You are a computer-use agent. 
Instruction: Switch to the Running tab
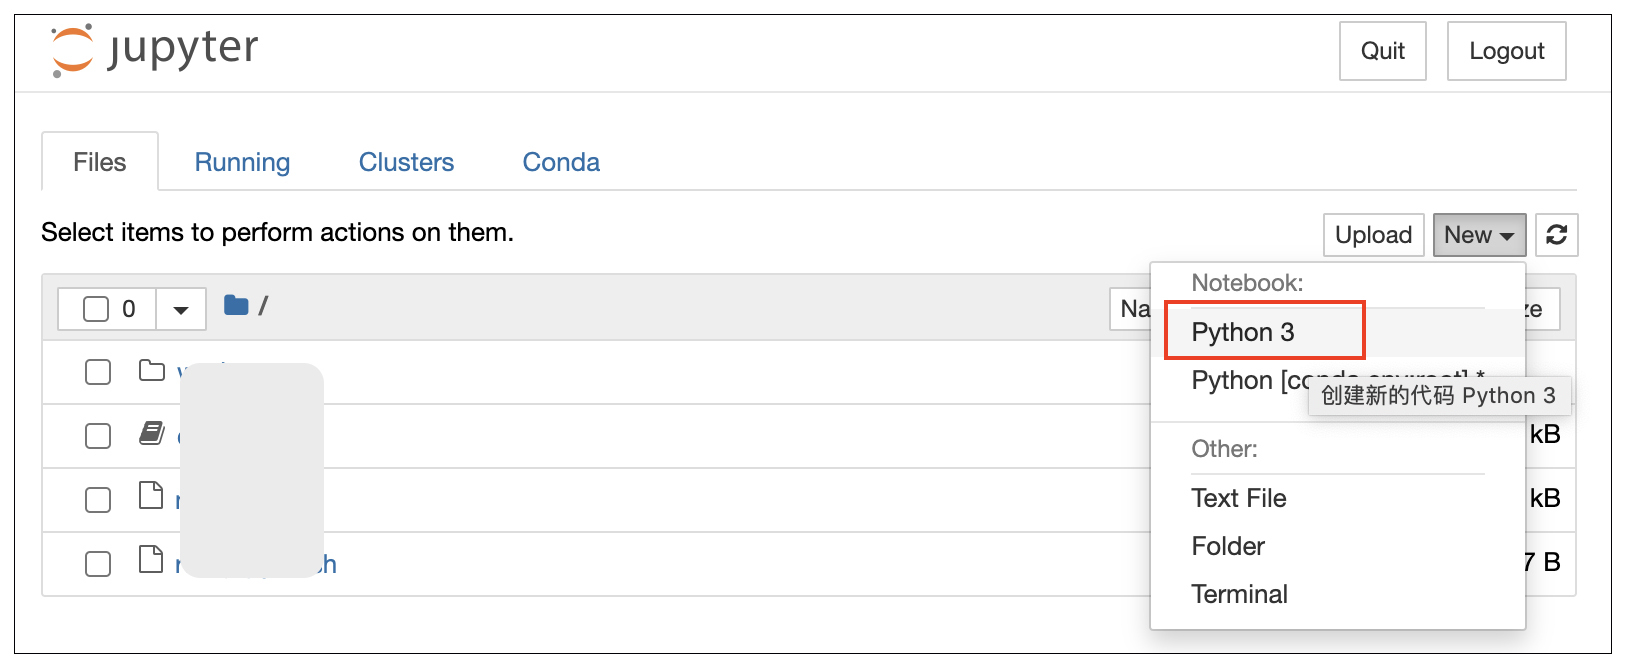tap(242, 162)
